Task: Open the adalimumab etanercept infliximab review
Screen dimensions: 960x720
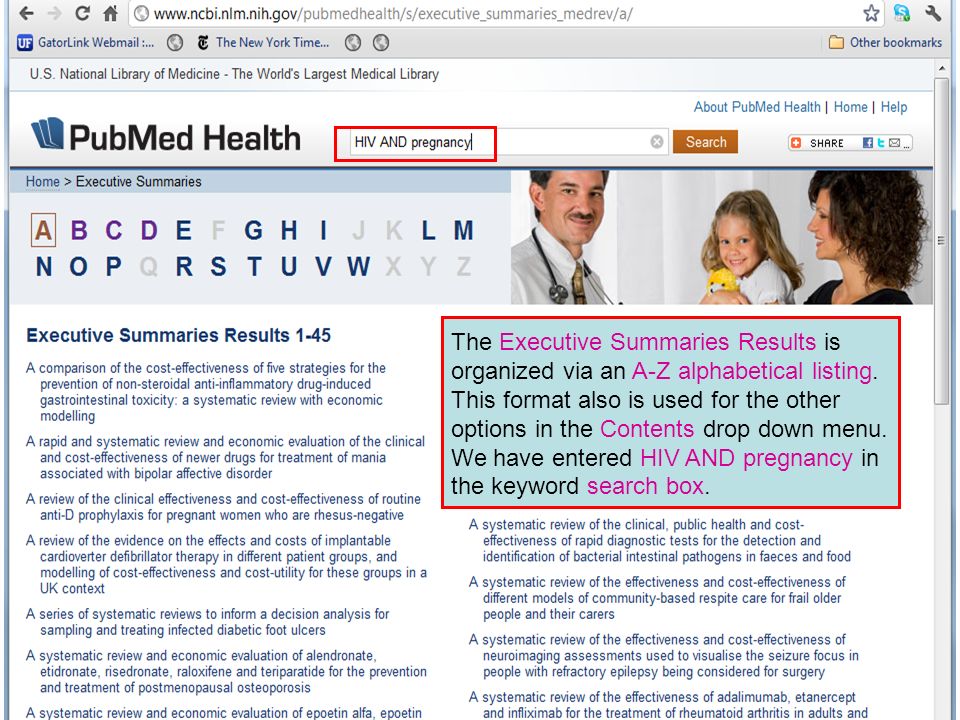Action: [x=668, y=705]
